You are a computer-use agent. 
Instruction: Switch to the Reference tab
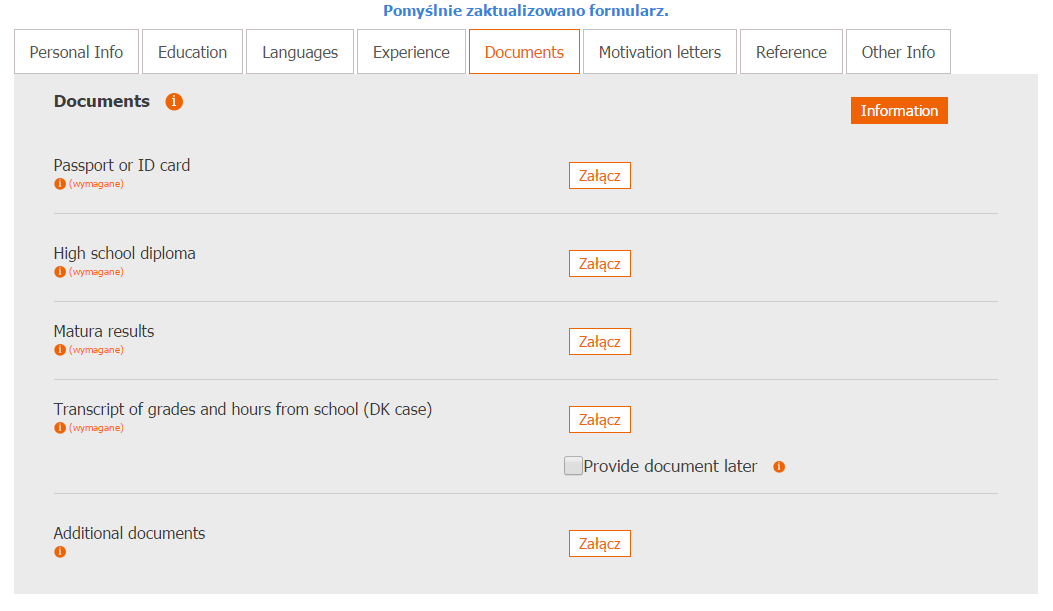pos(791,52)
